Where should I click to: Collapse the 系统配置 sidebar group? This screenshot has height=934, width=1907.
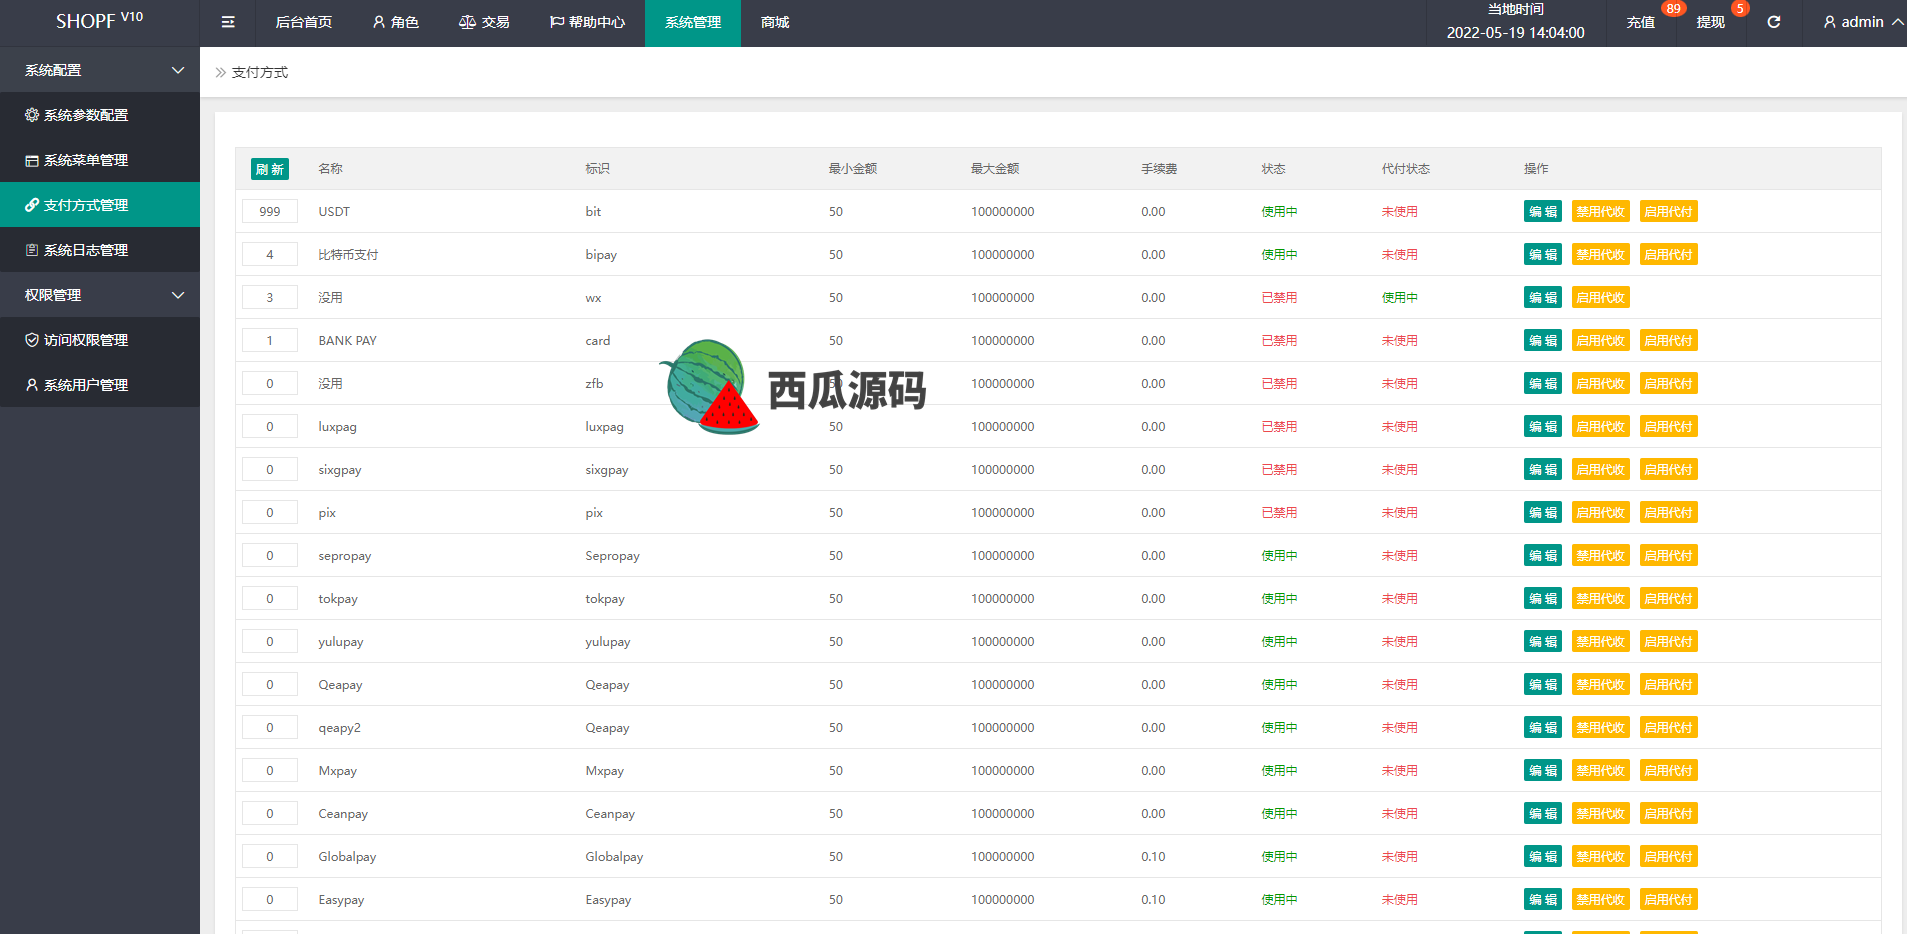click(100, 70)
